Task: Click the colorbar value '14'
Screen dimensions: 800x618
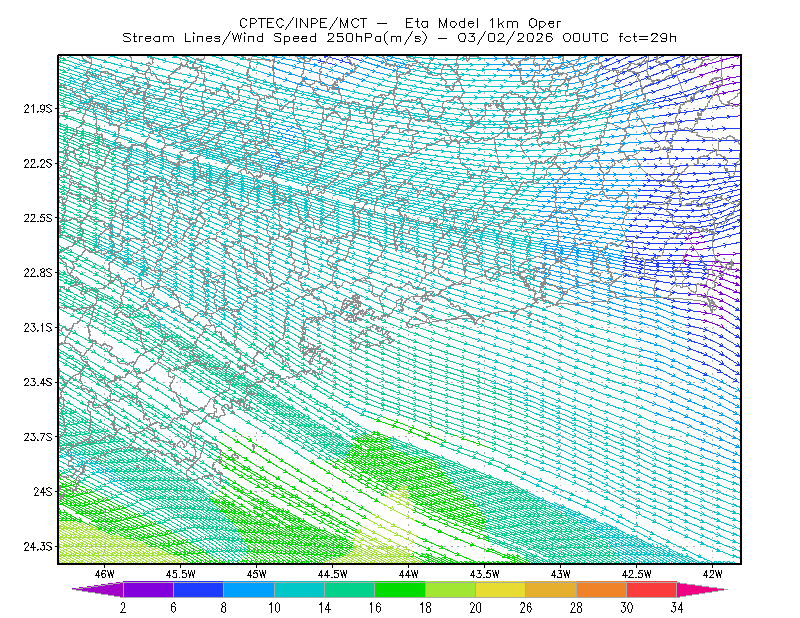Action: pos(324,608)
